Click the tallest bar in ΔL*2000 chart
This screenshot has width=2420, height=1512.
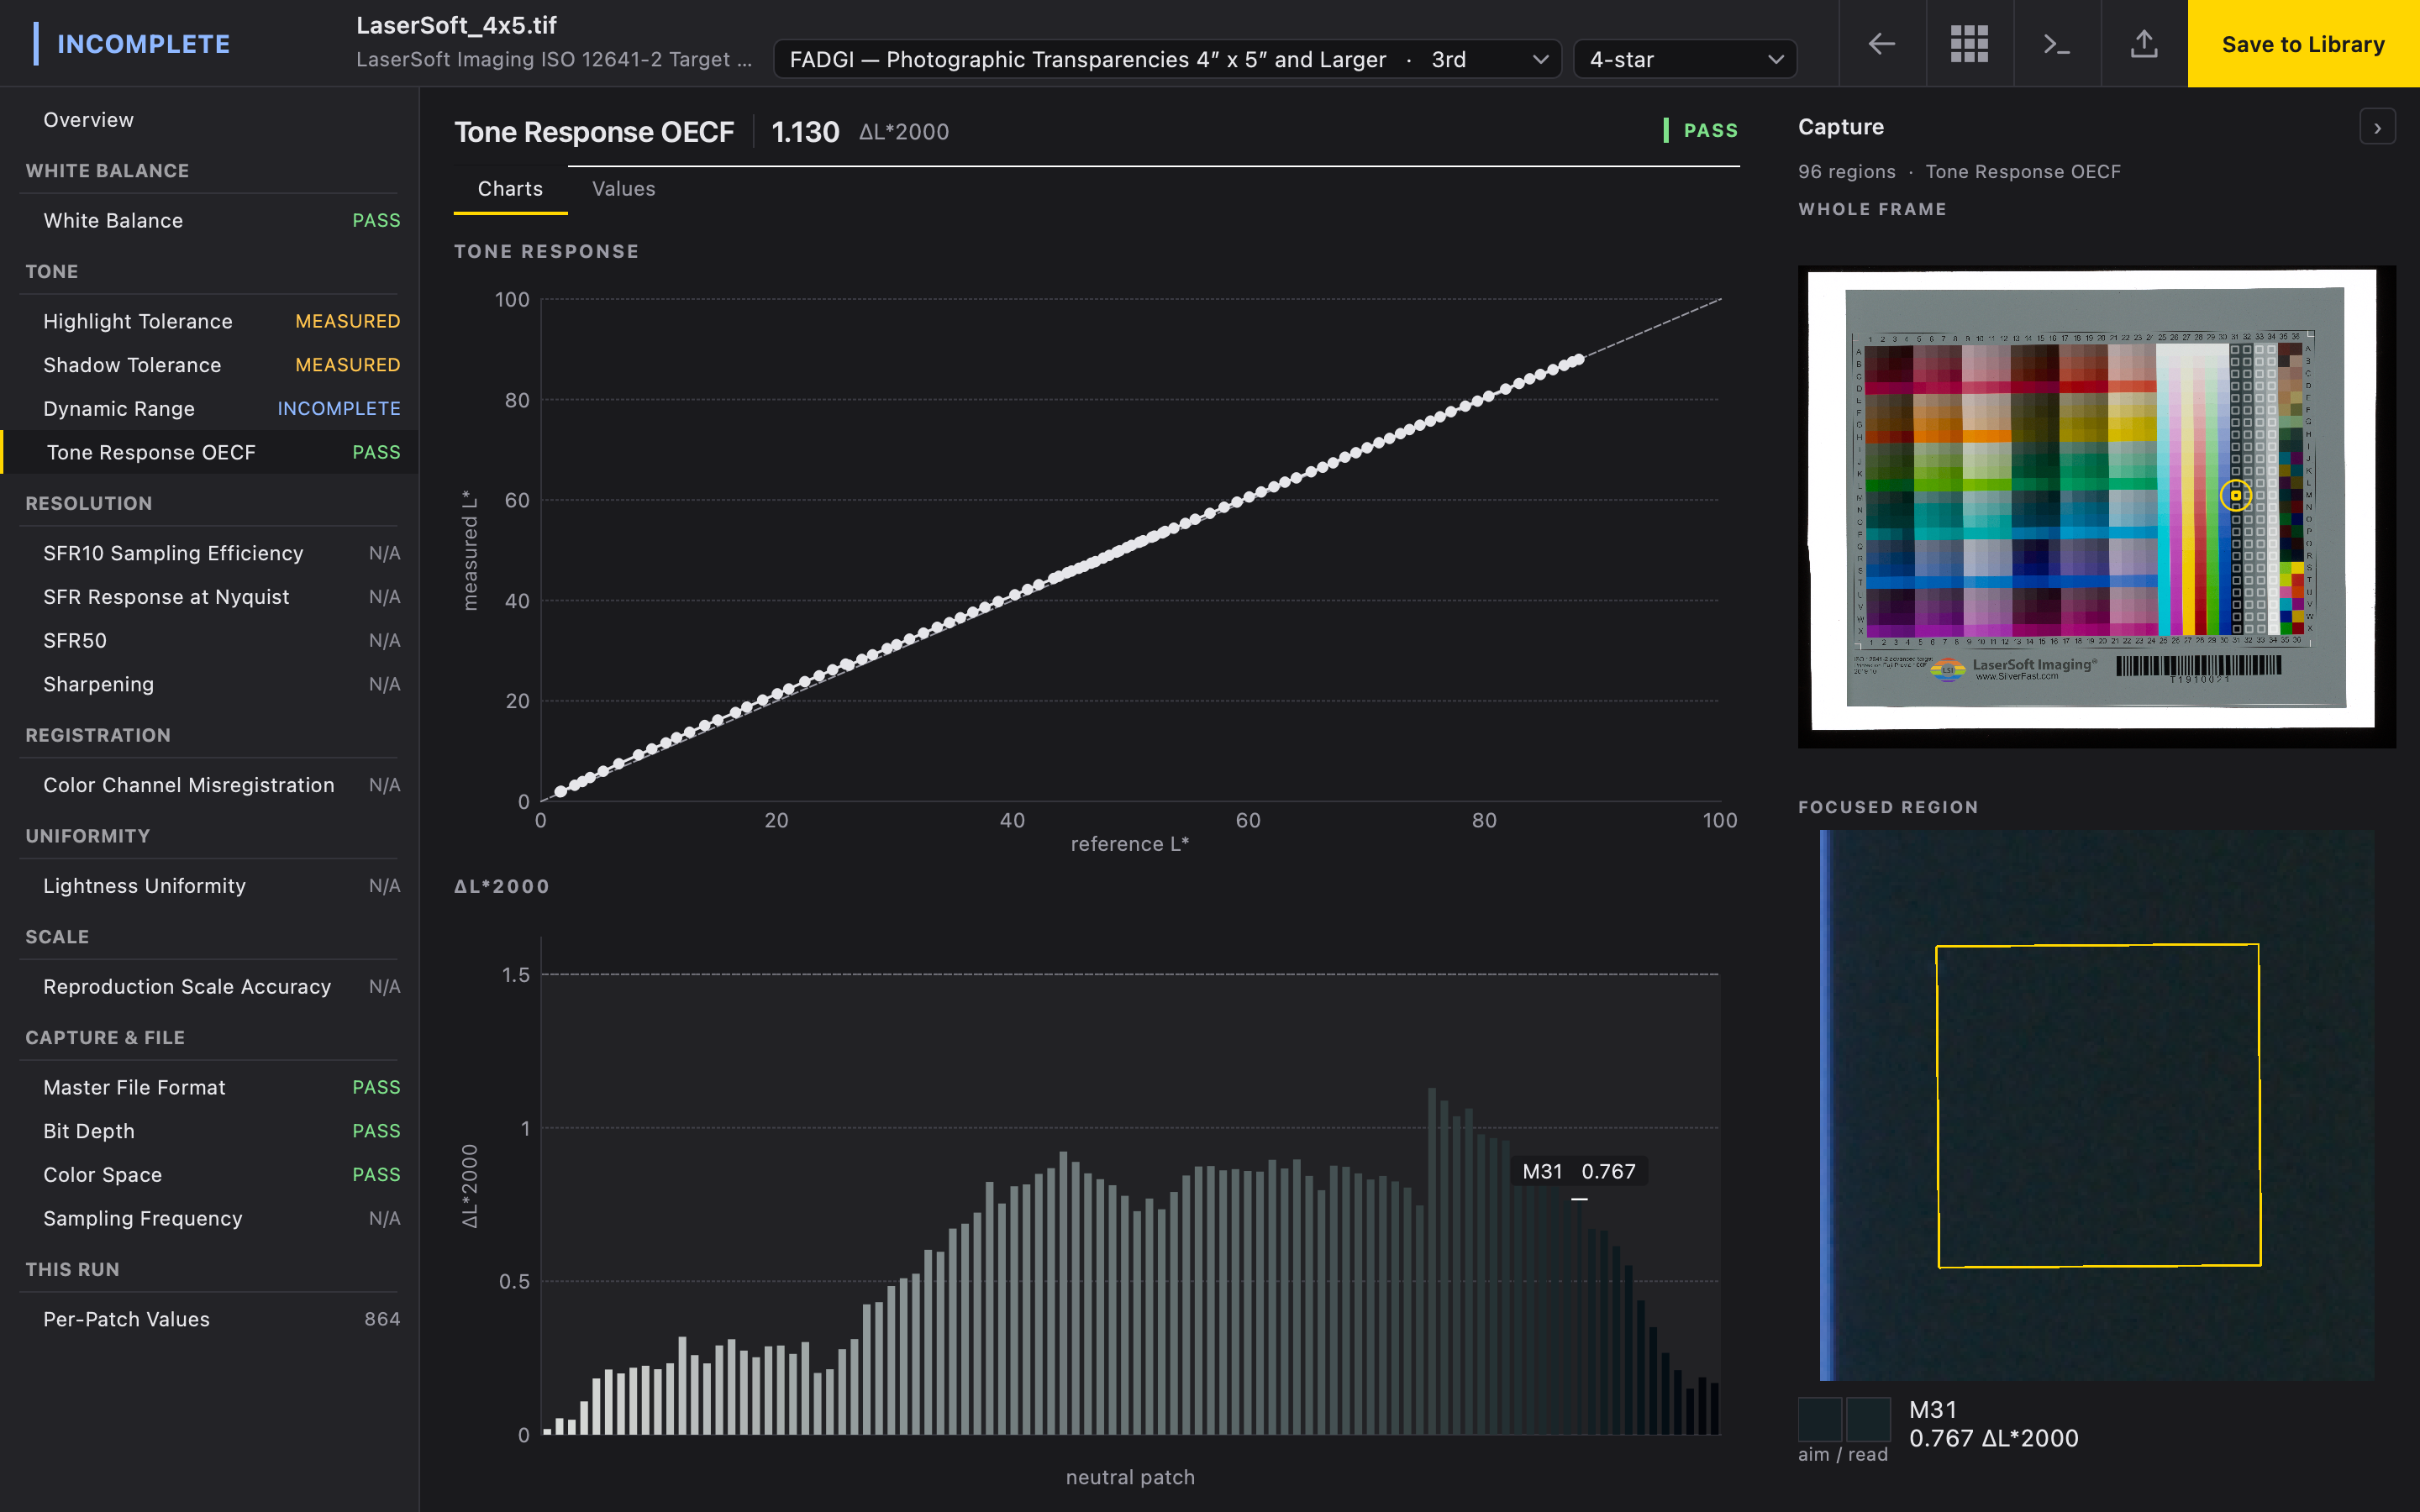pos(1432,1261)
